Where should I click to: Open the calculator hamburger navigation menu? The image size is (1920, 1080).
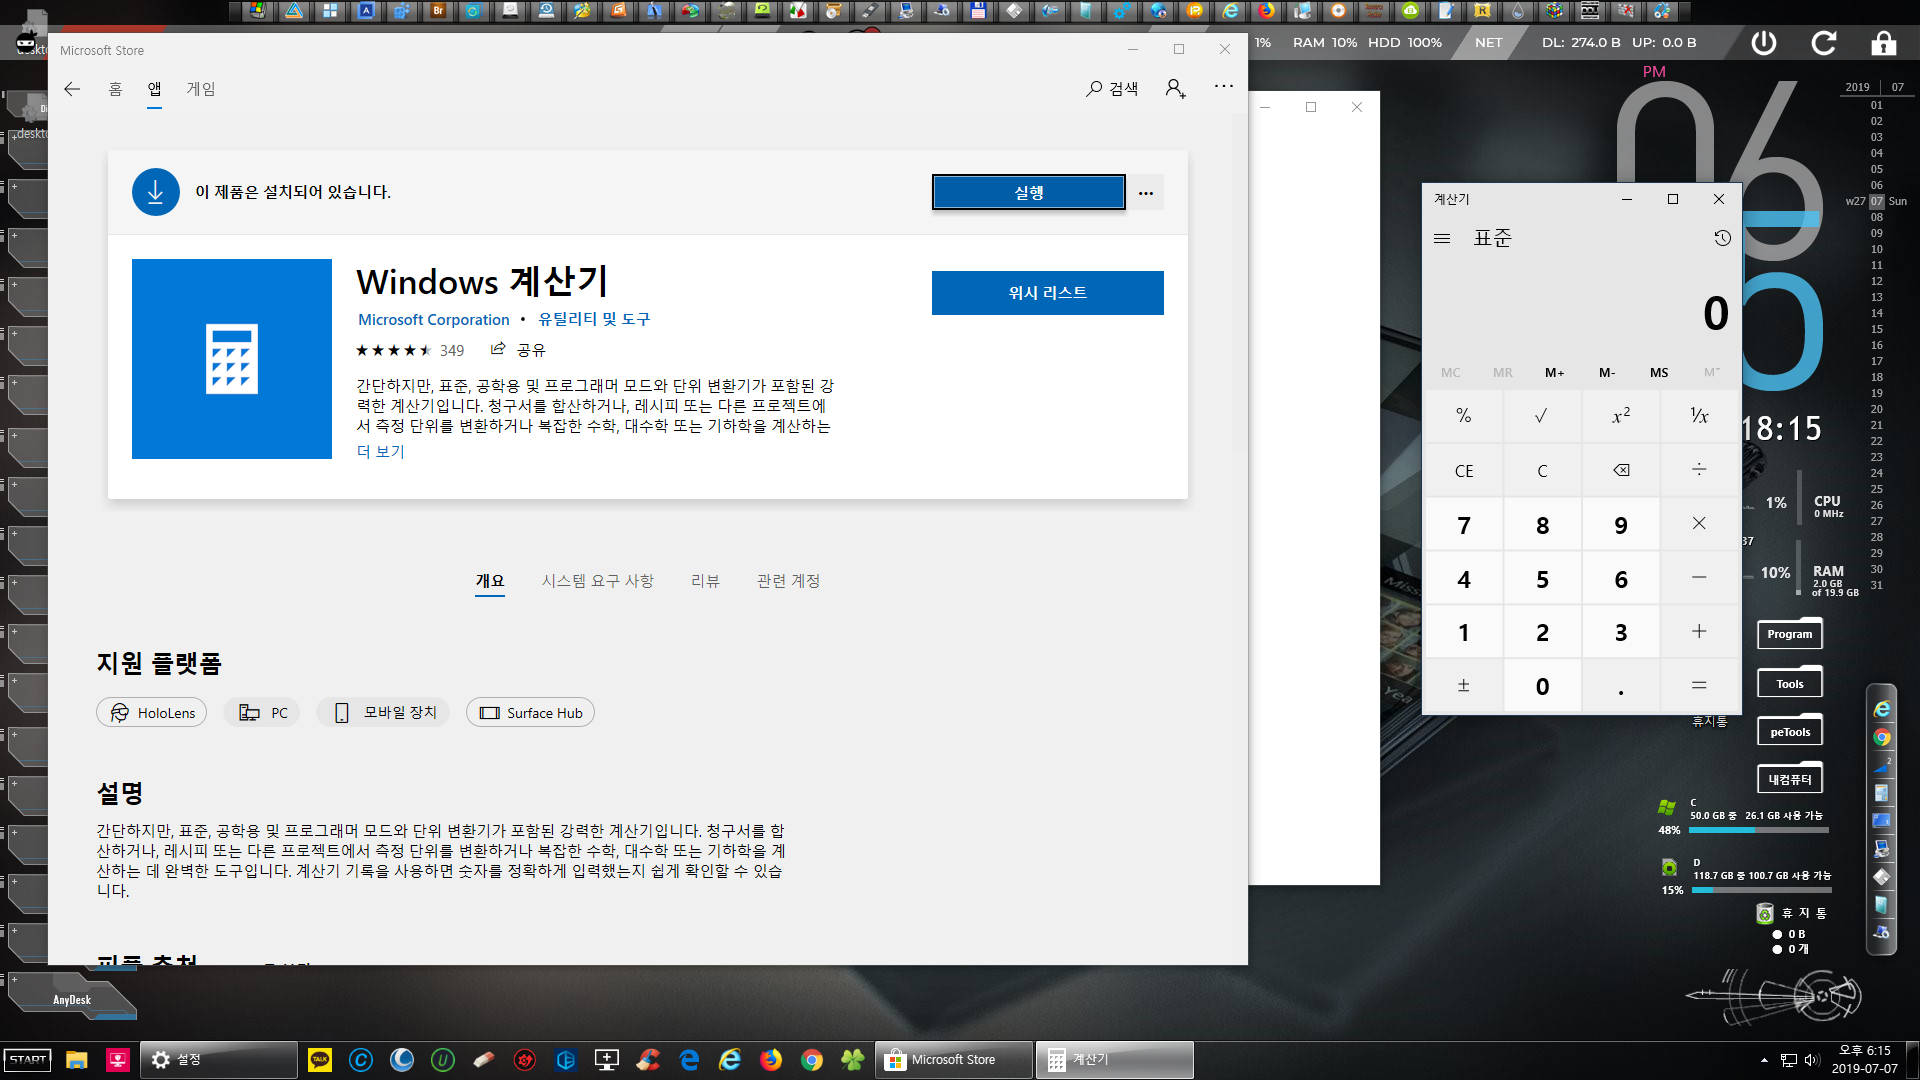1442,238
